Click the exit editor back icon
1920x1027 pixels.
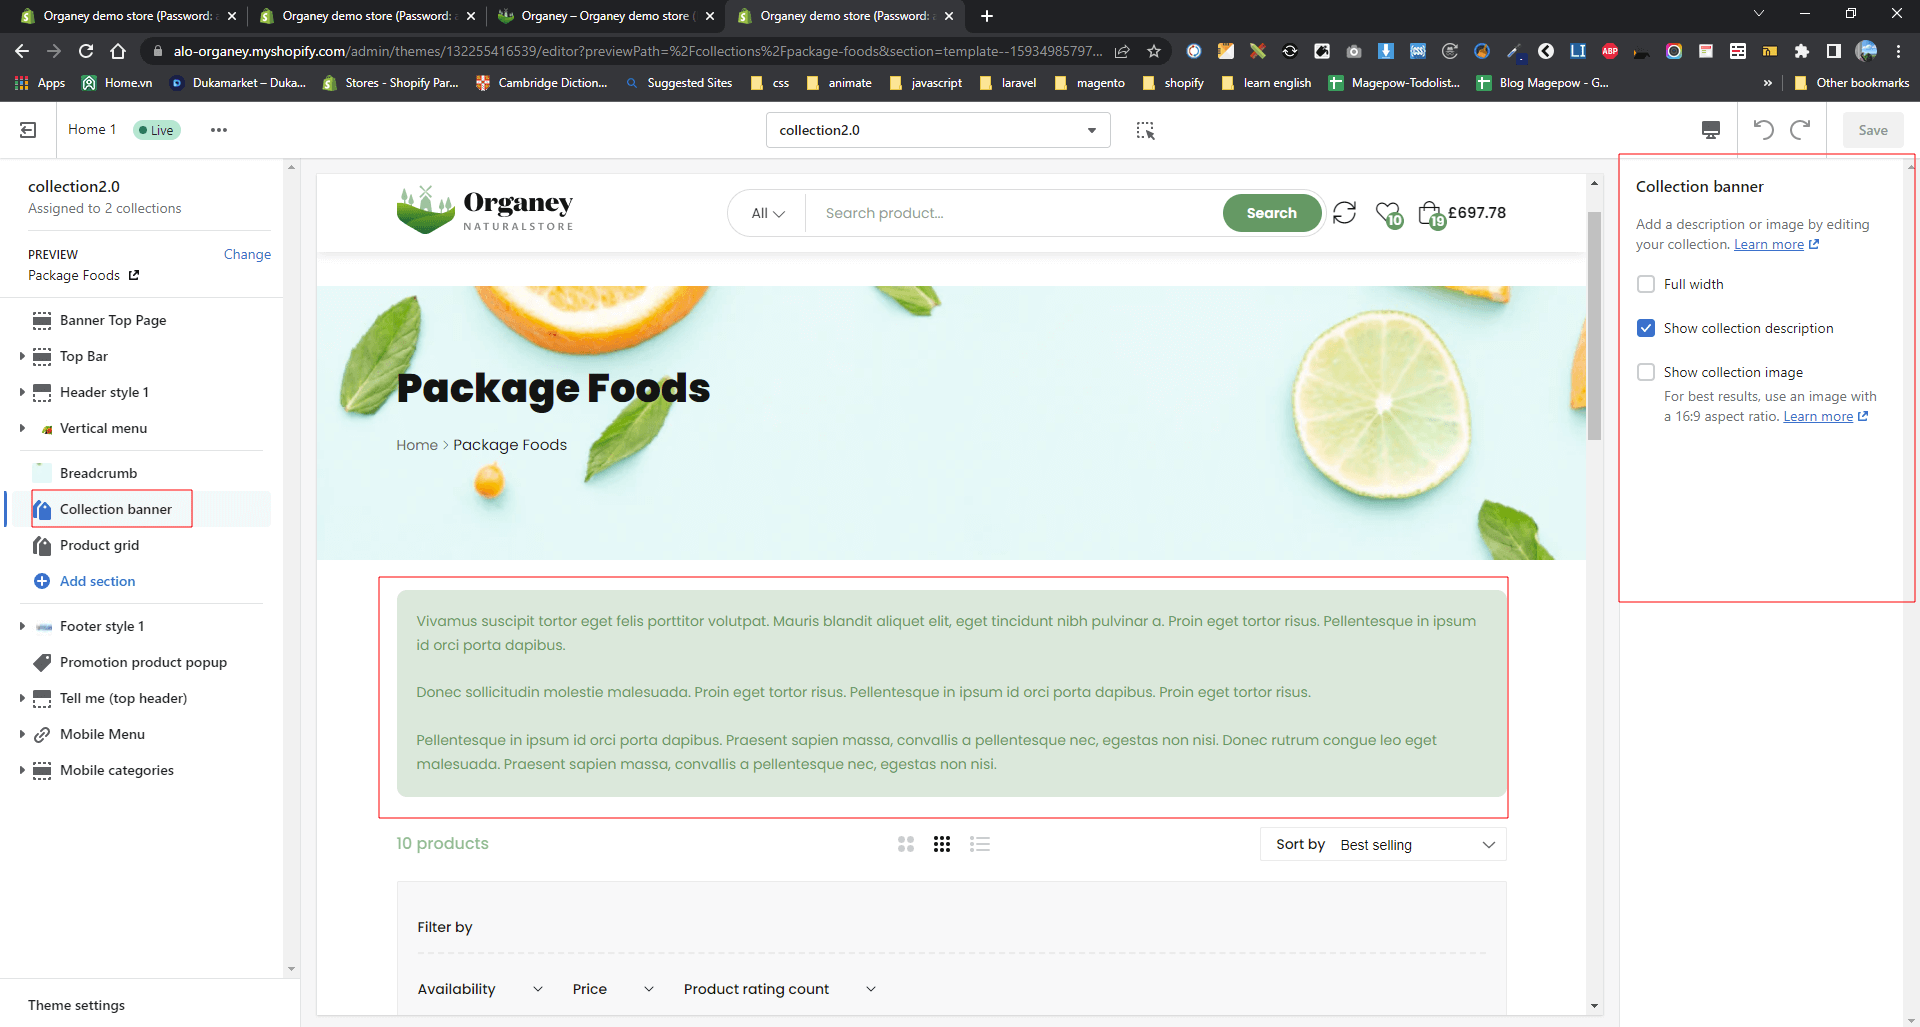(x=28, y=130)
